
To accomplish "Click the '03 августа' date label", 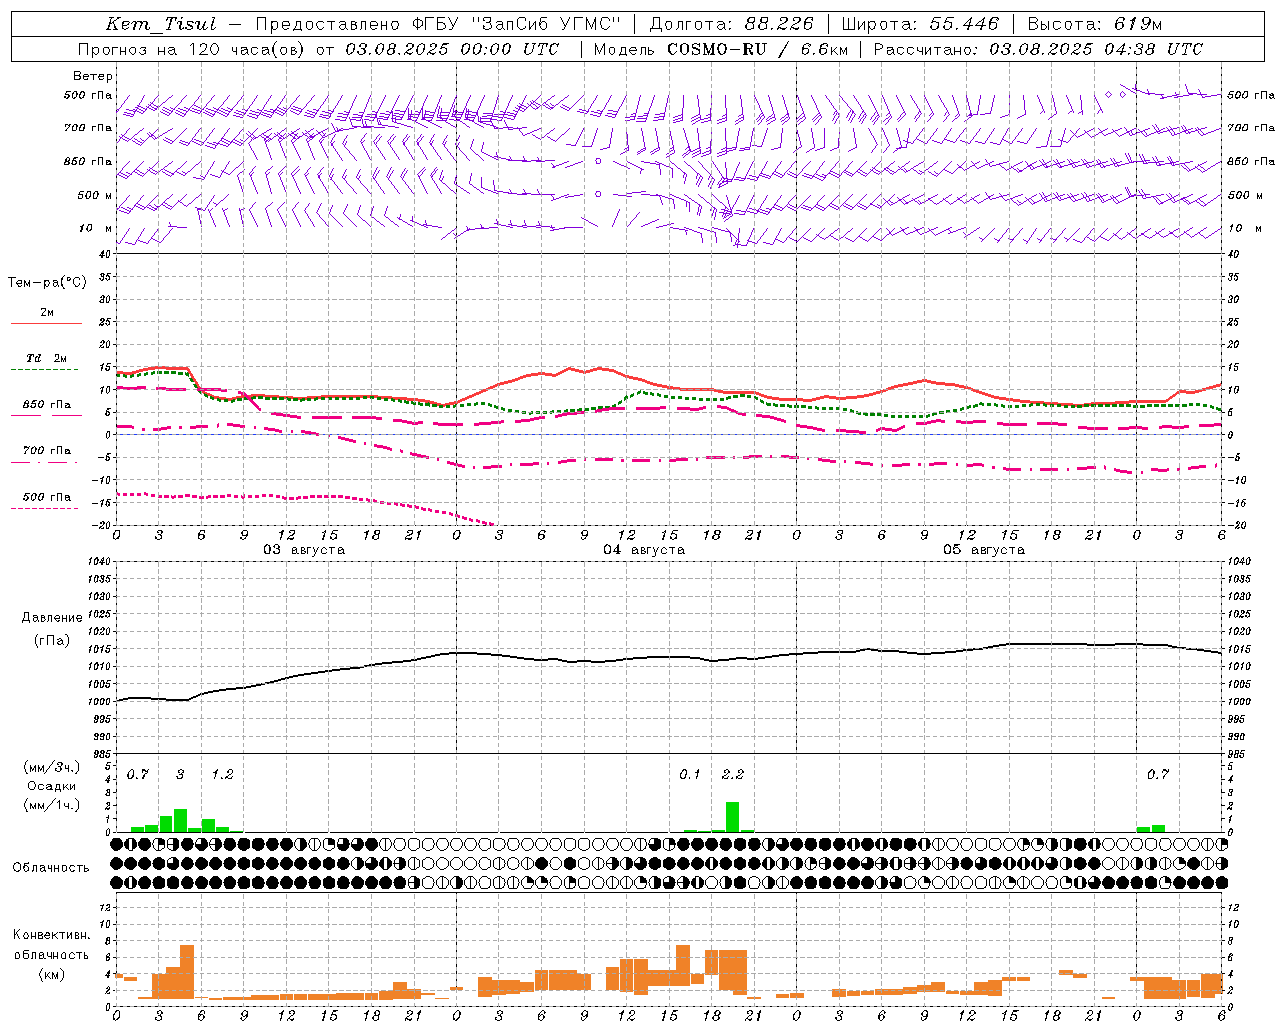I will click(x=304, y=550).
